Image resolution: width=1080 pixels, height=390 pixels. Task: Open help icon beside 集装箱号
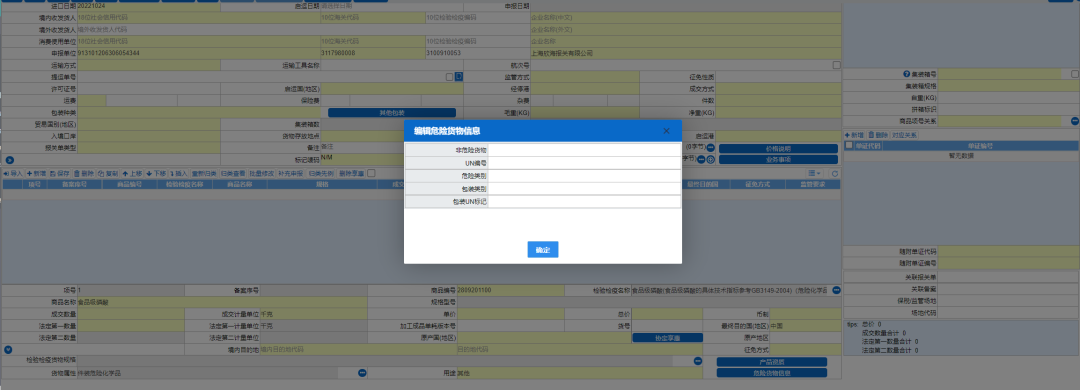(907, 74)
